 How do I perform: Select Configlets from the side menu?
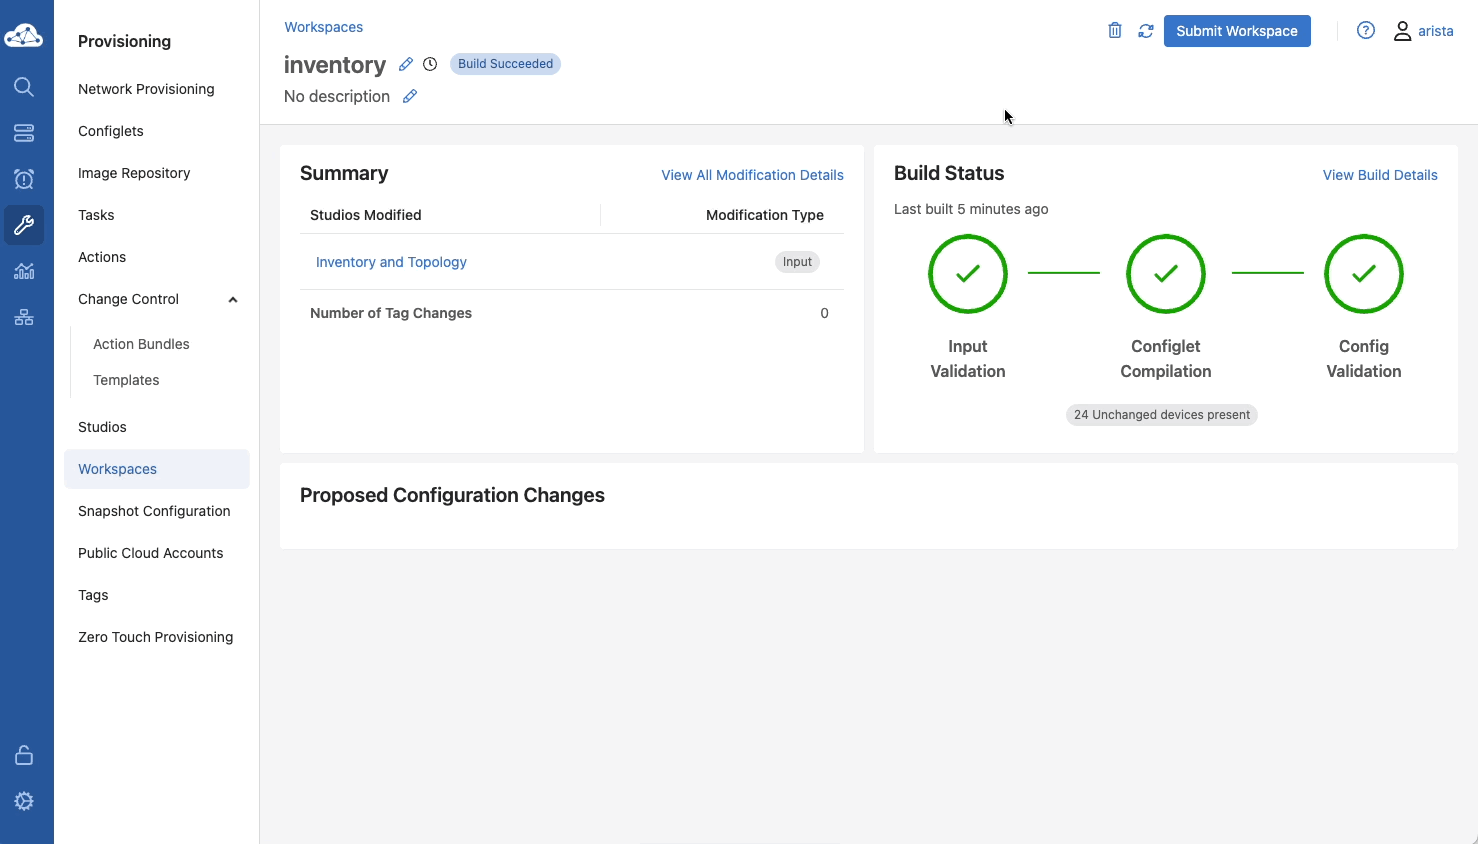click(111, 131)
